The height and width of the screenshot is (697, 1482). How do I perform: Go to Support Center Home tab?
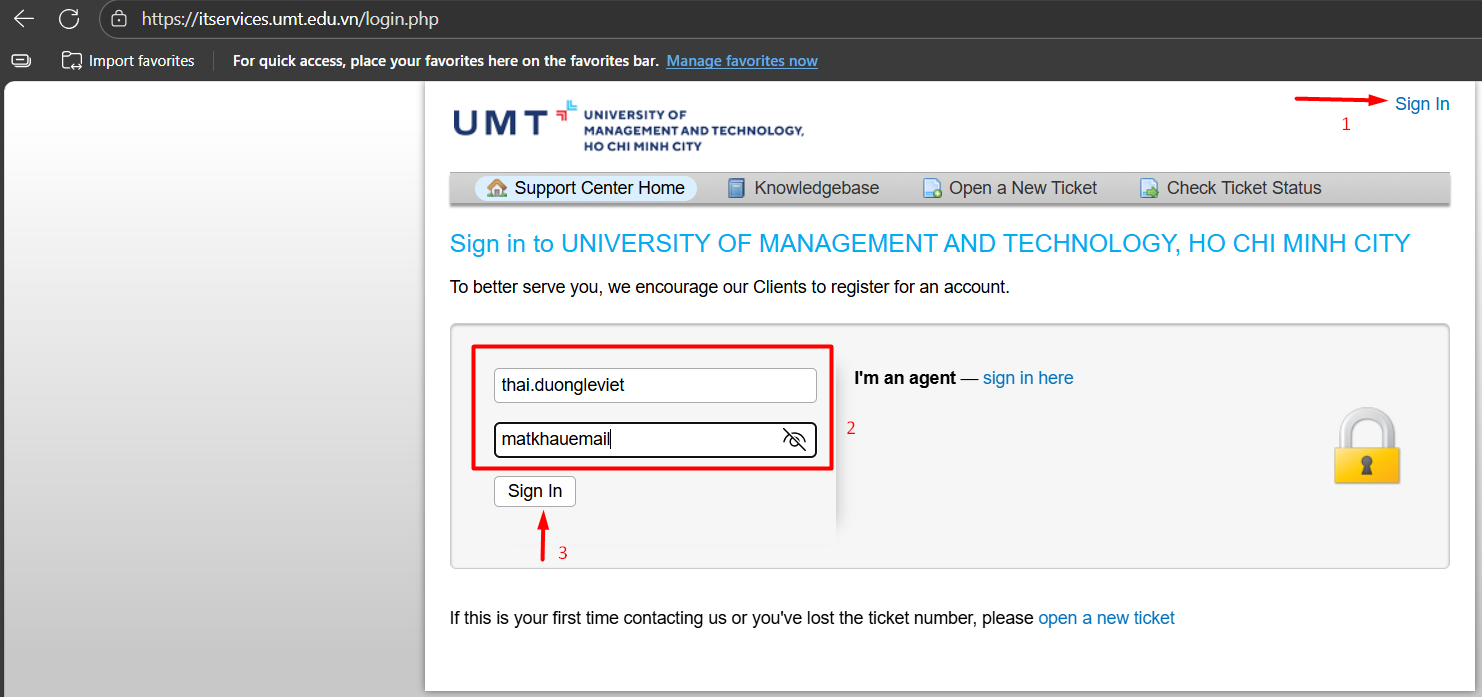[x=599, y=188]
